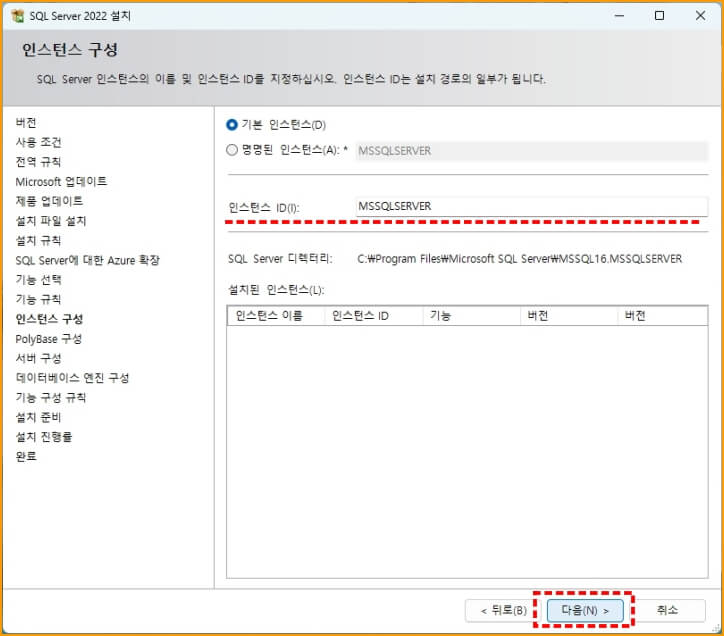Click the 제품 업데이트 step
The image size is (724, 636).
49,201
